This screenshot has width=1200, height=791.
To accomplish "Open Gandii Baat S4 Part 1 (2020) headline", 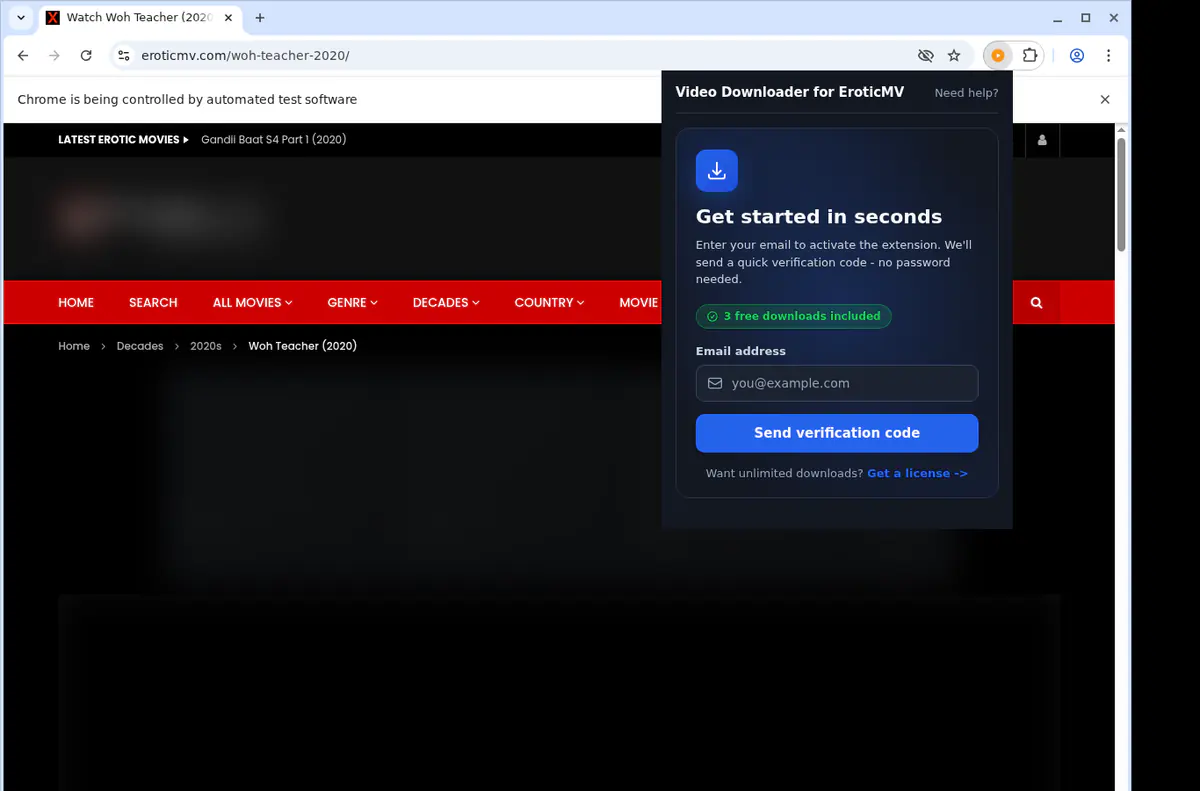I will pos(274,140).
